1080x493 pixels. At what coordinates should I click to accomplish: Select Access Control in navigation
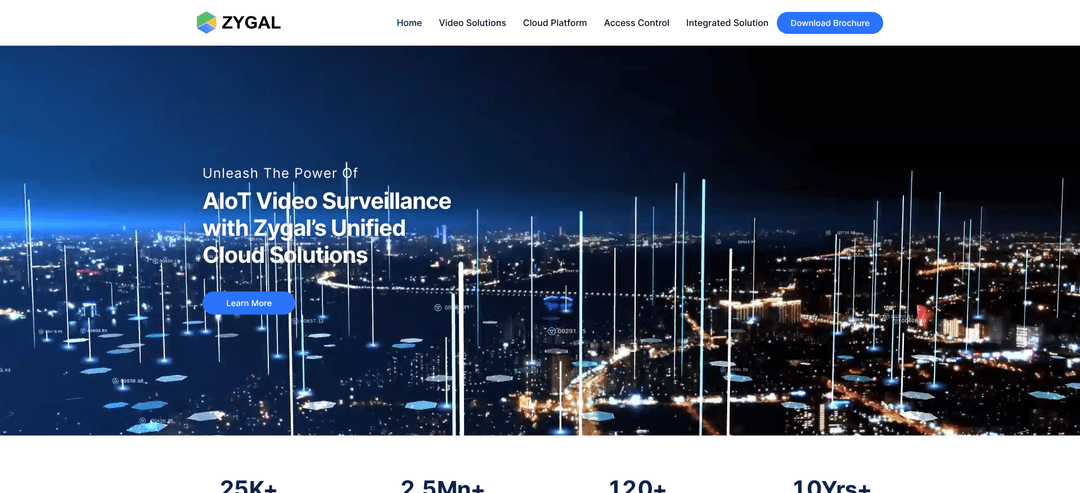pos(636,23)
